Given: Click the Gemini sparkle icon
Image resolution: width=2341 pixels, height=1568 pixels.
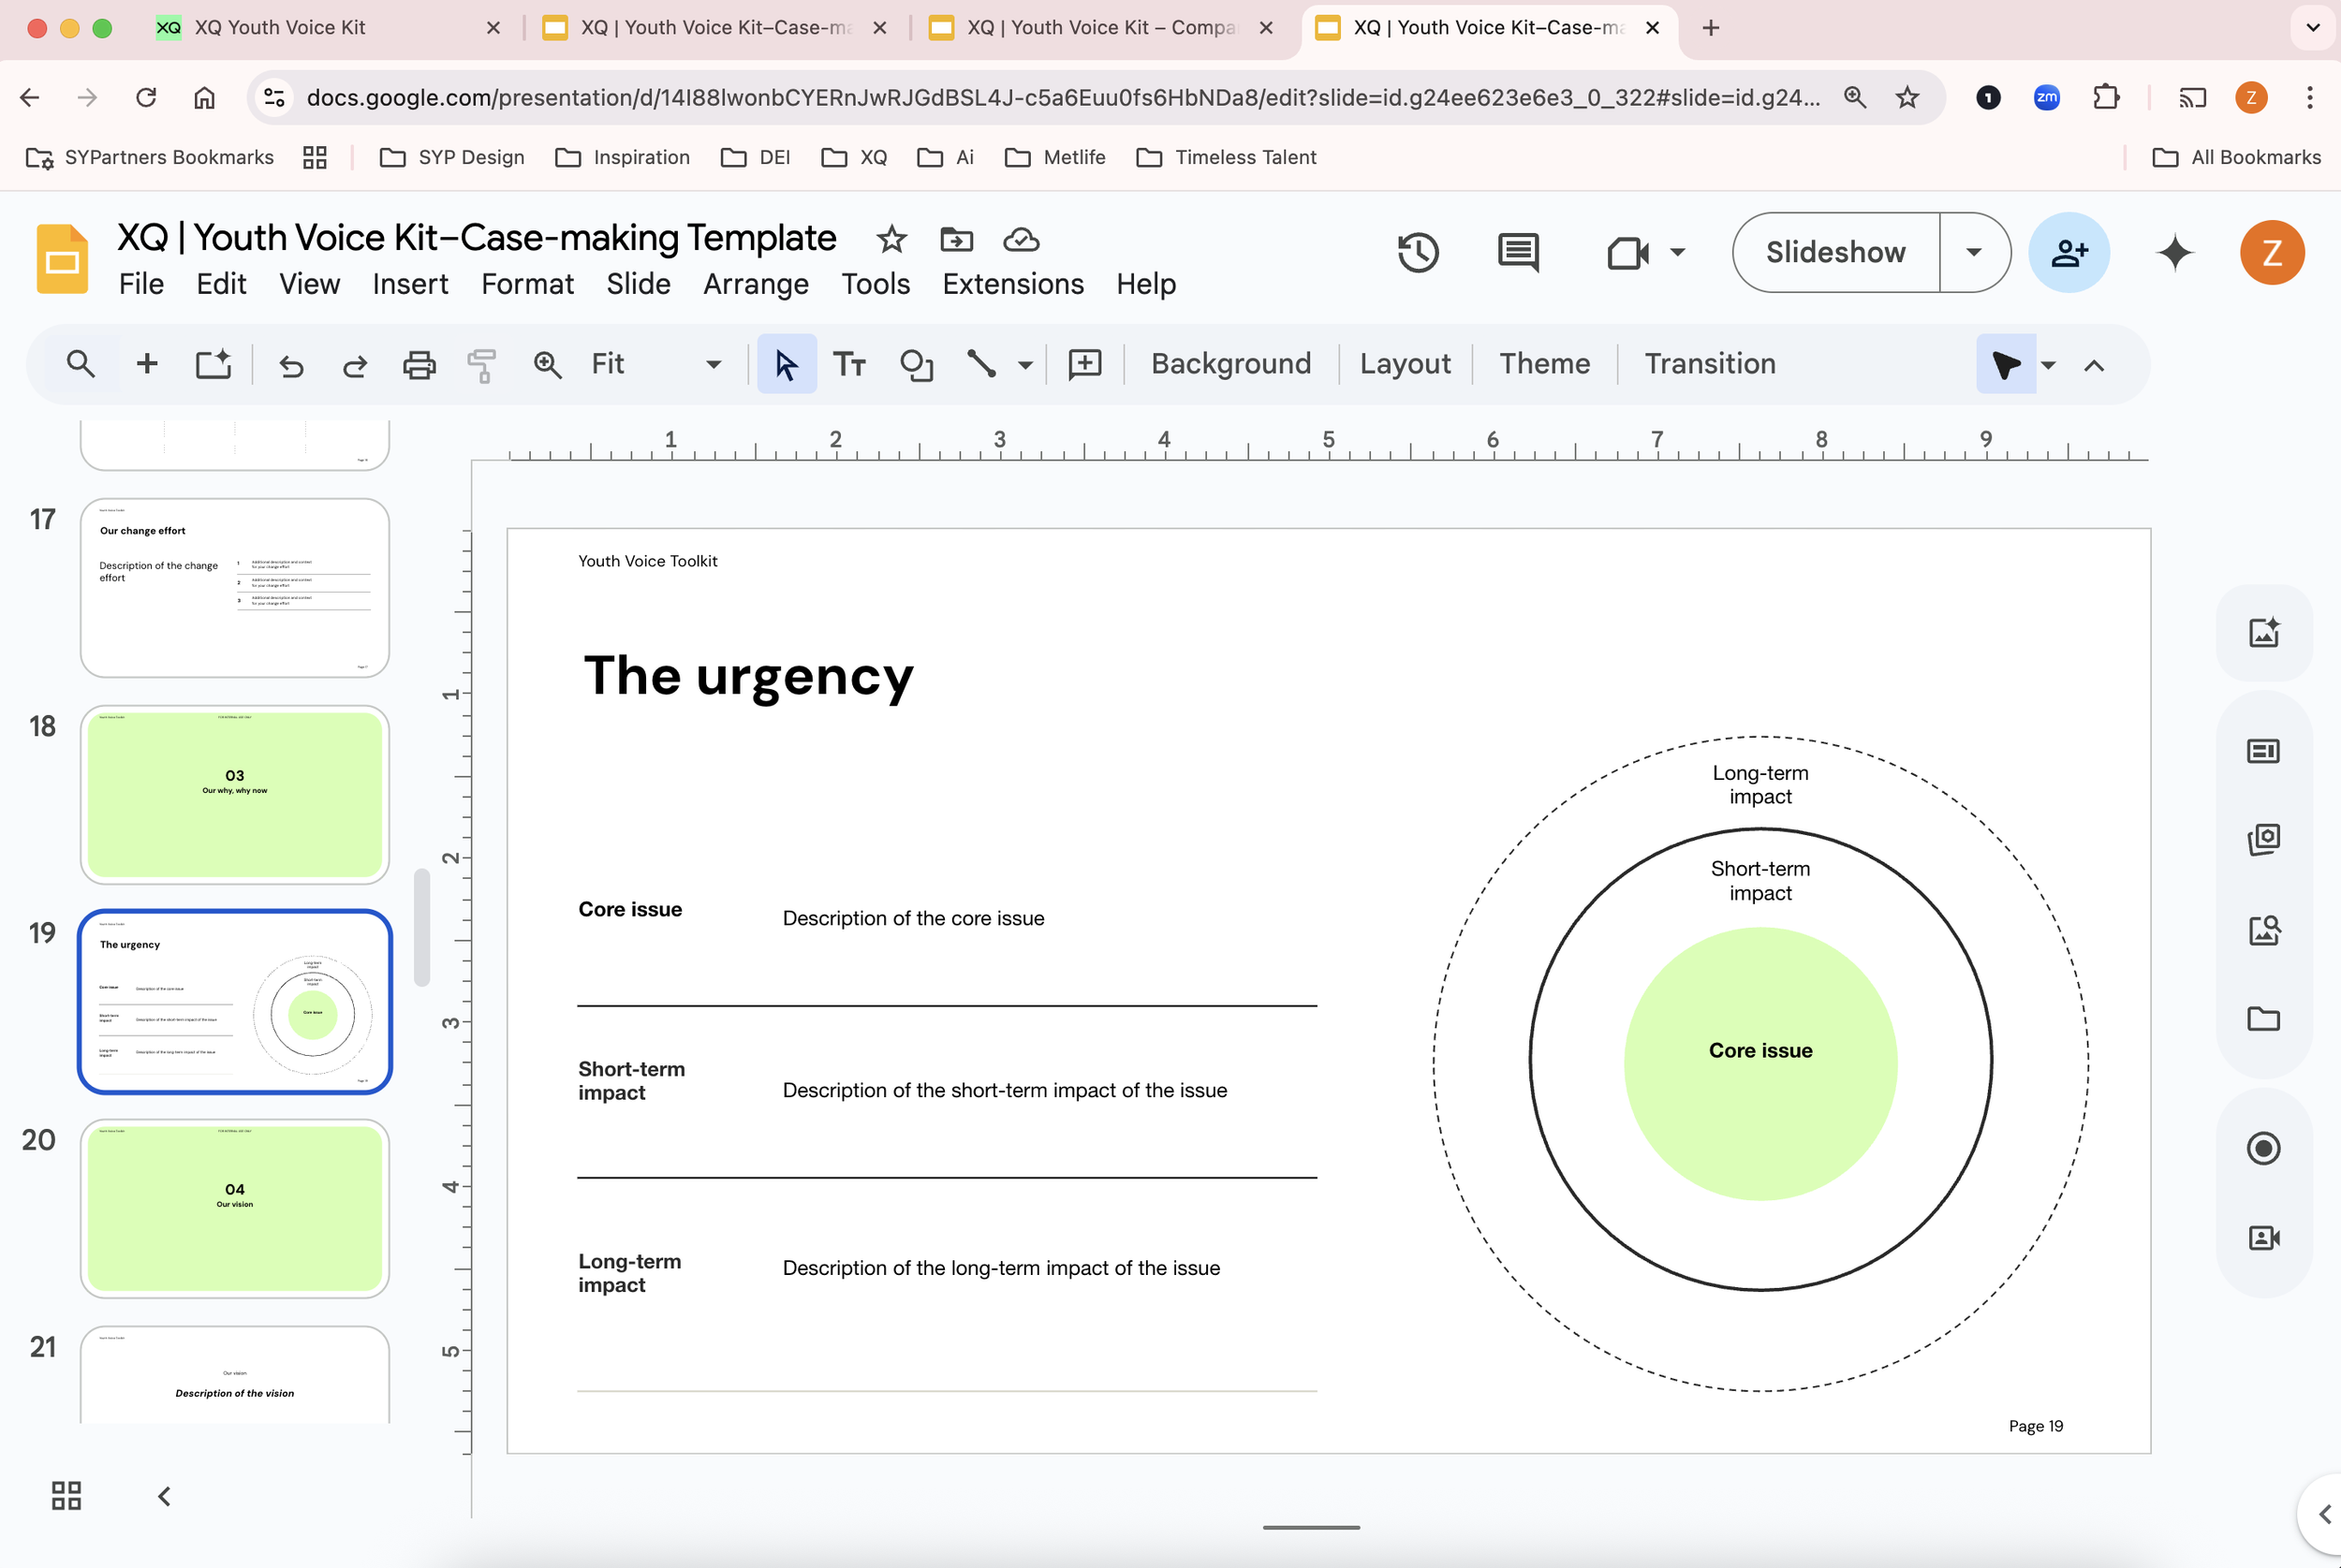Looking at the screenshot, I should coord(2174,252).
